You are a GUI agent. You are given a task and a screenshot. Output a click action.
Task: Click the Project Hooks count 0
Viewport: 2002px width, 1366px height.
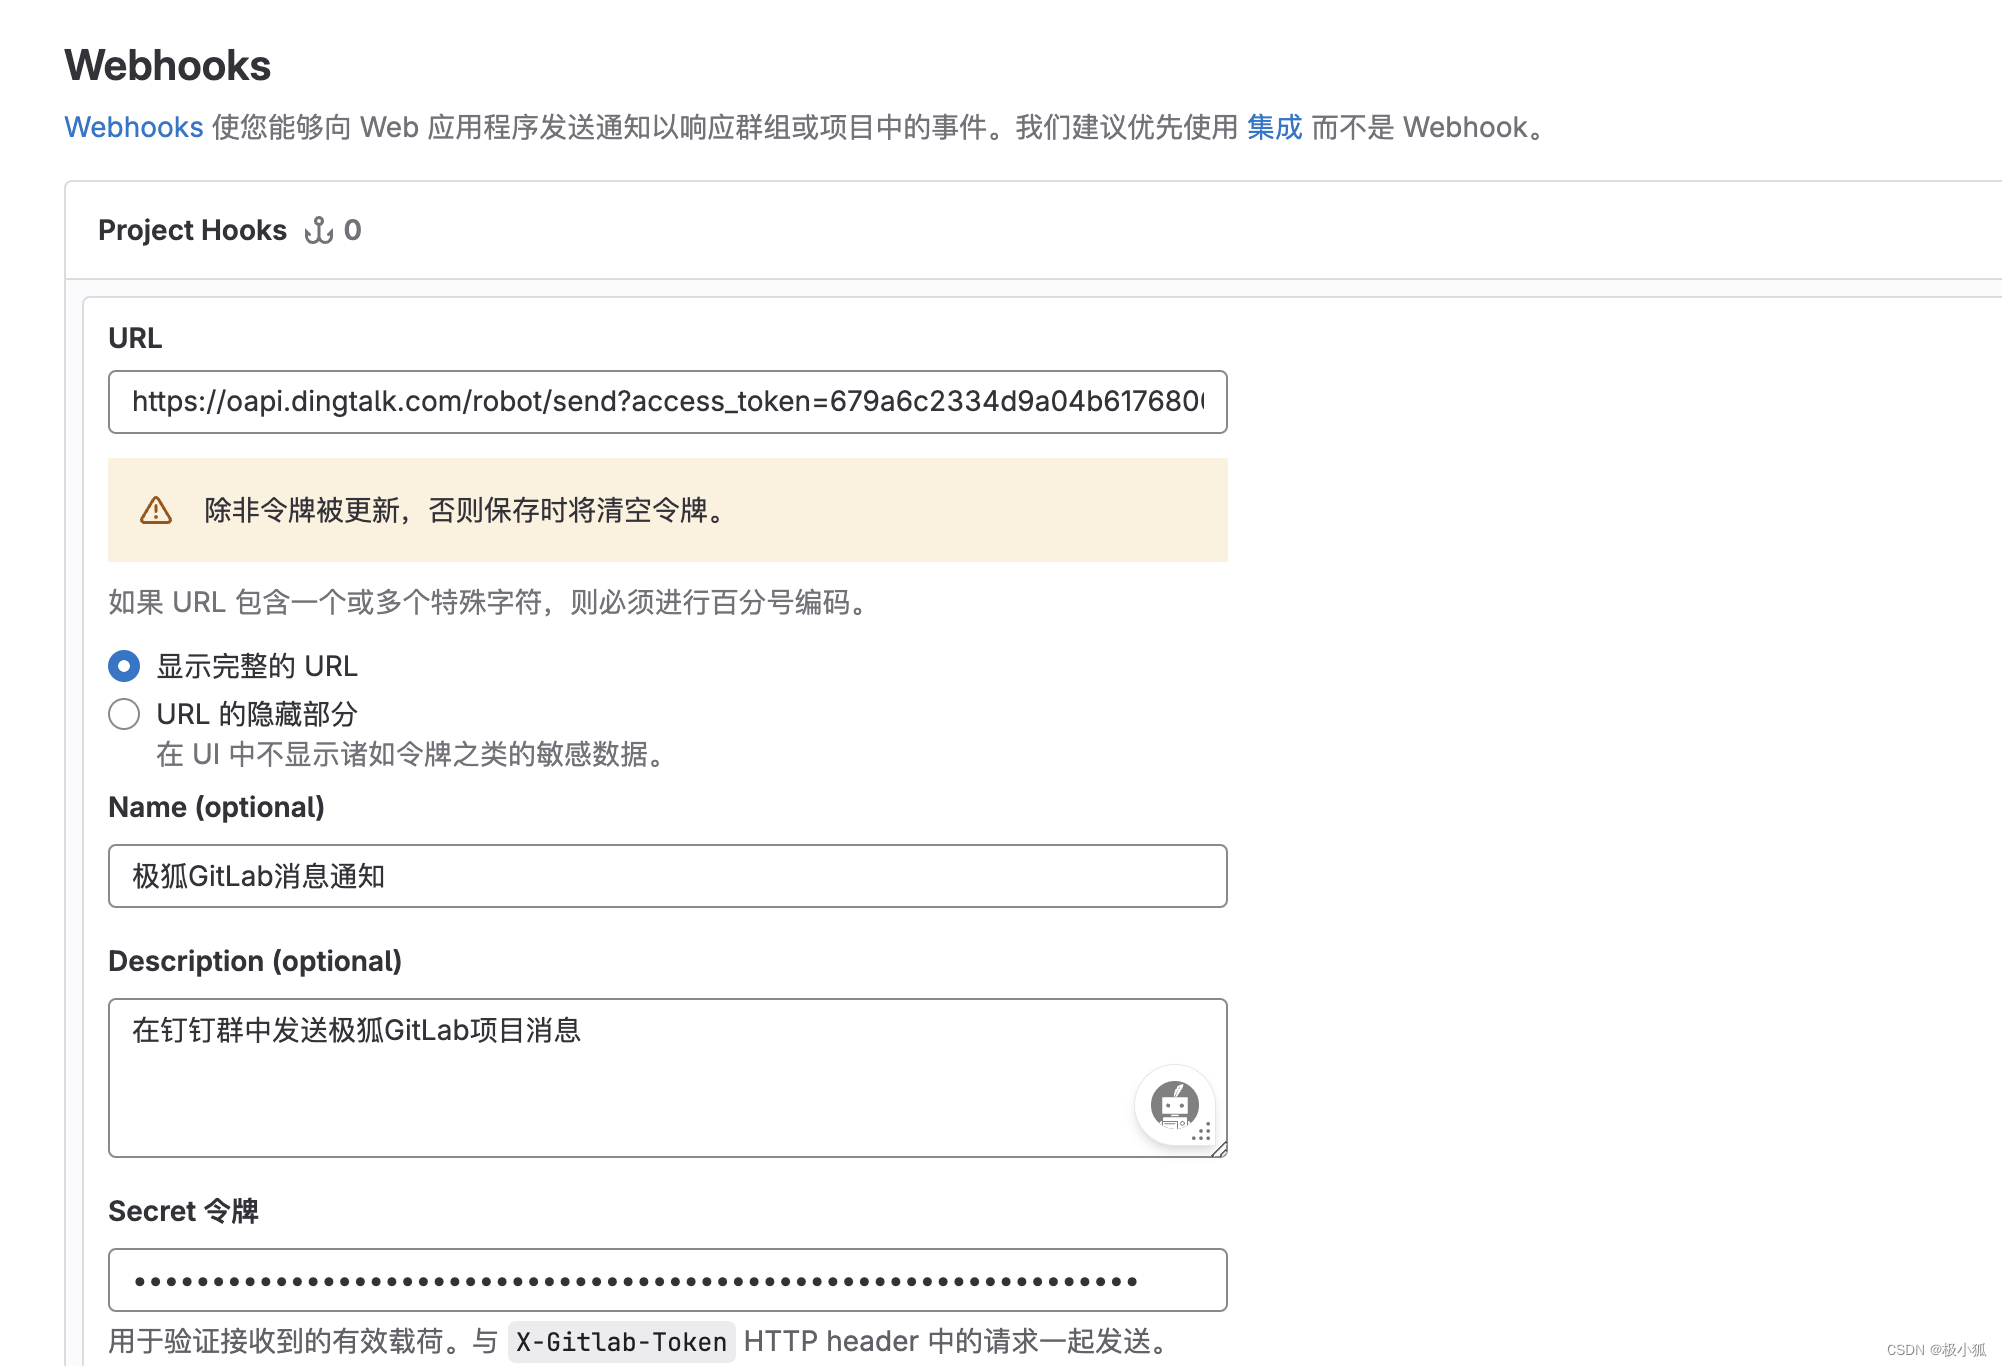[353, 230]
